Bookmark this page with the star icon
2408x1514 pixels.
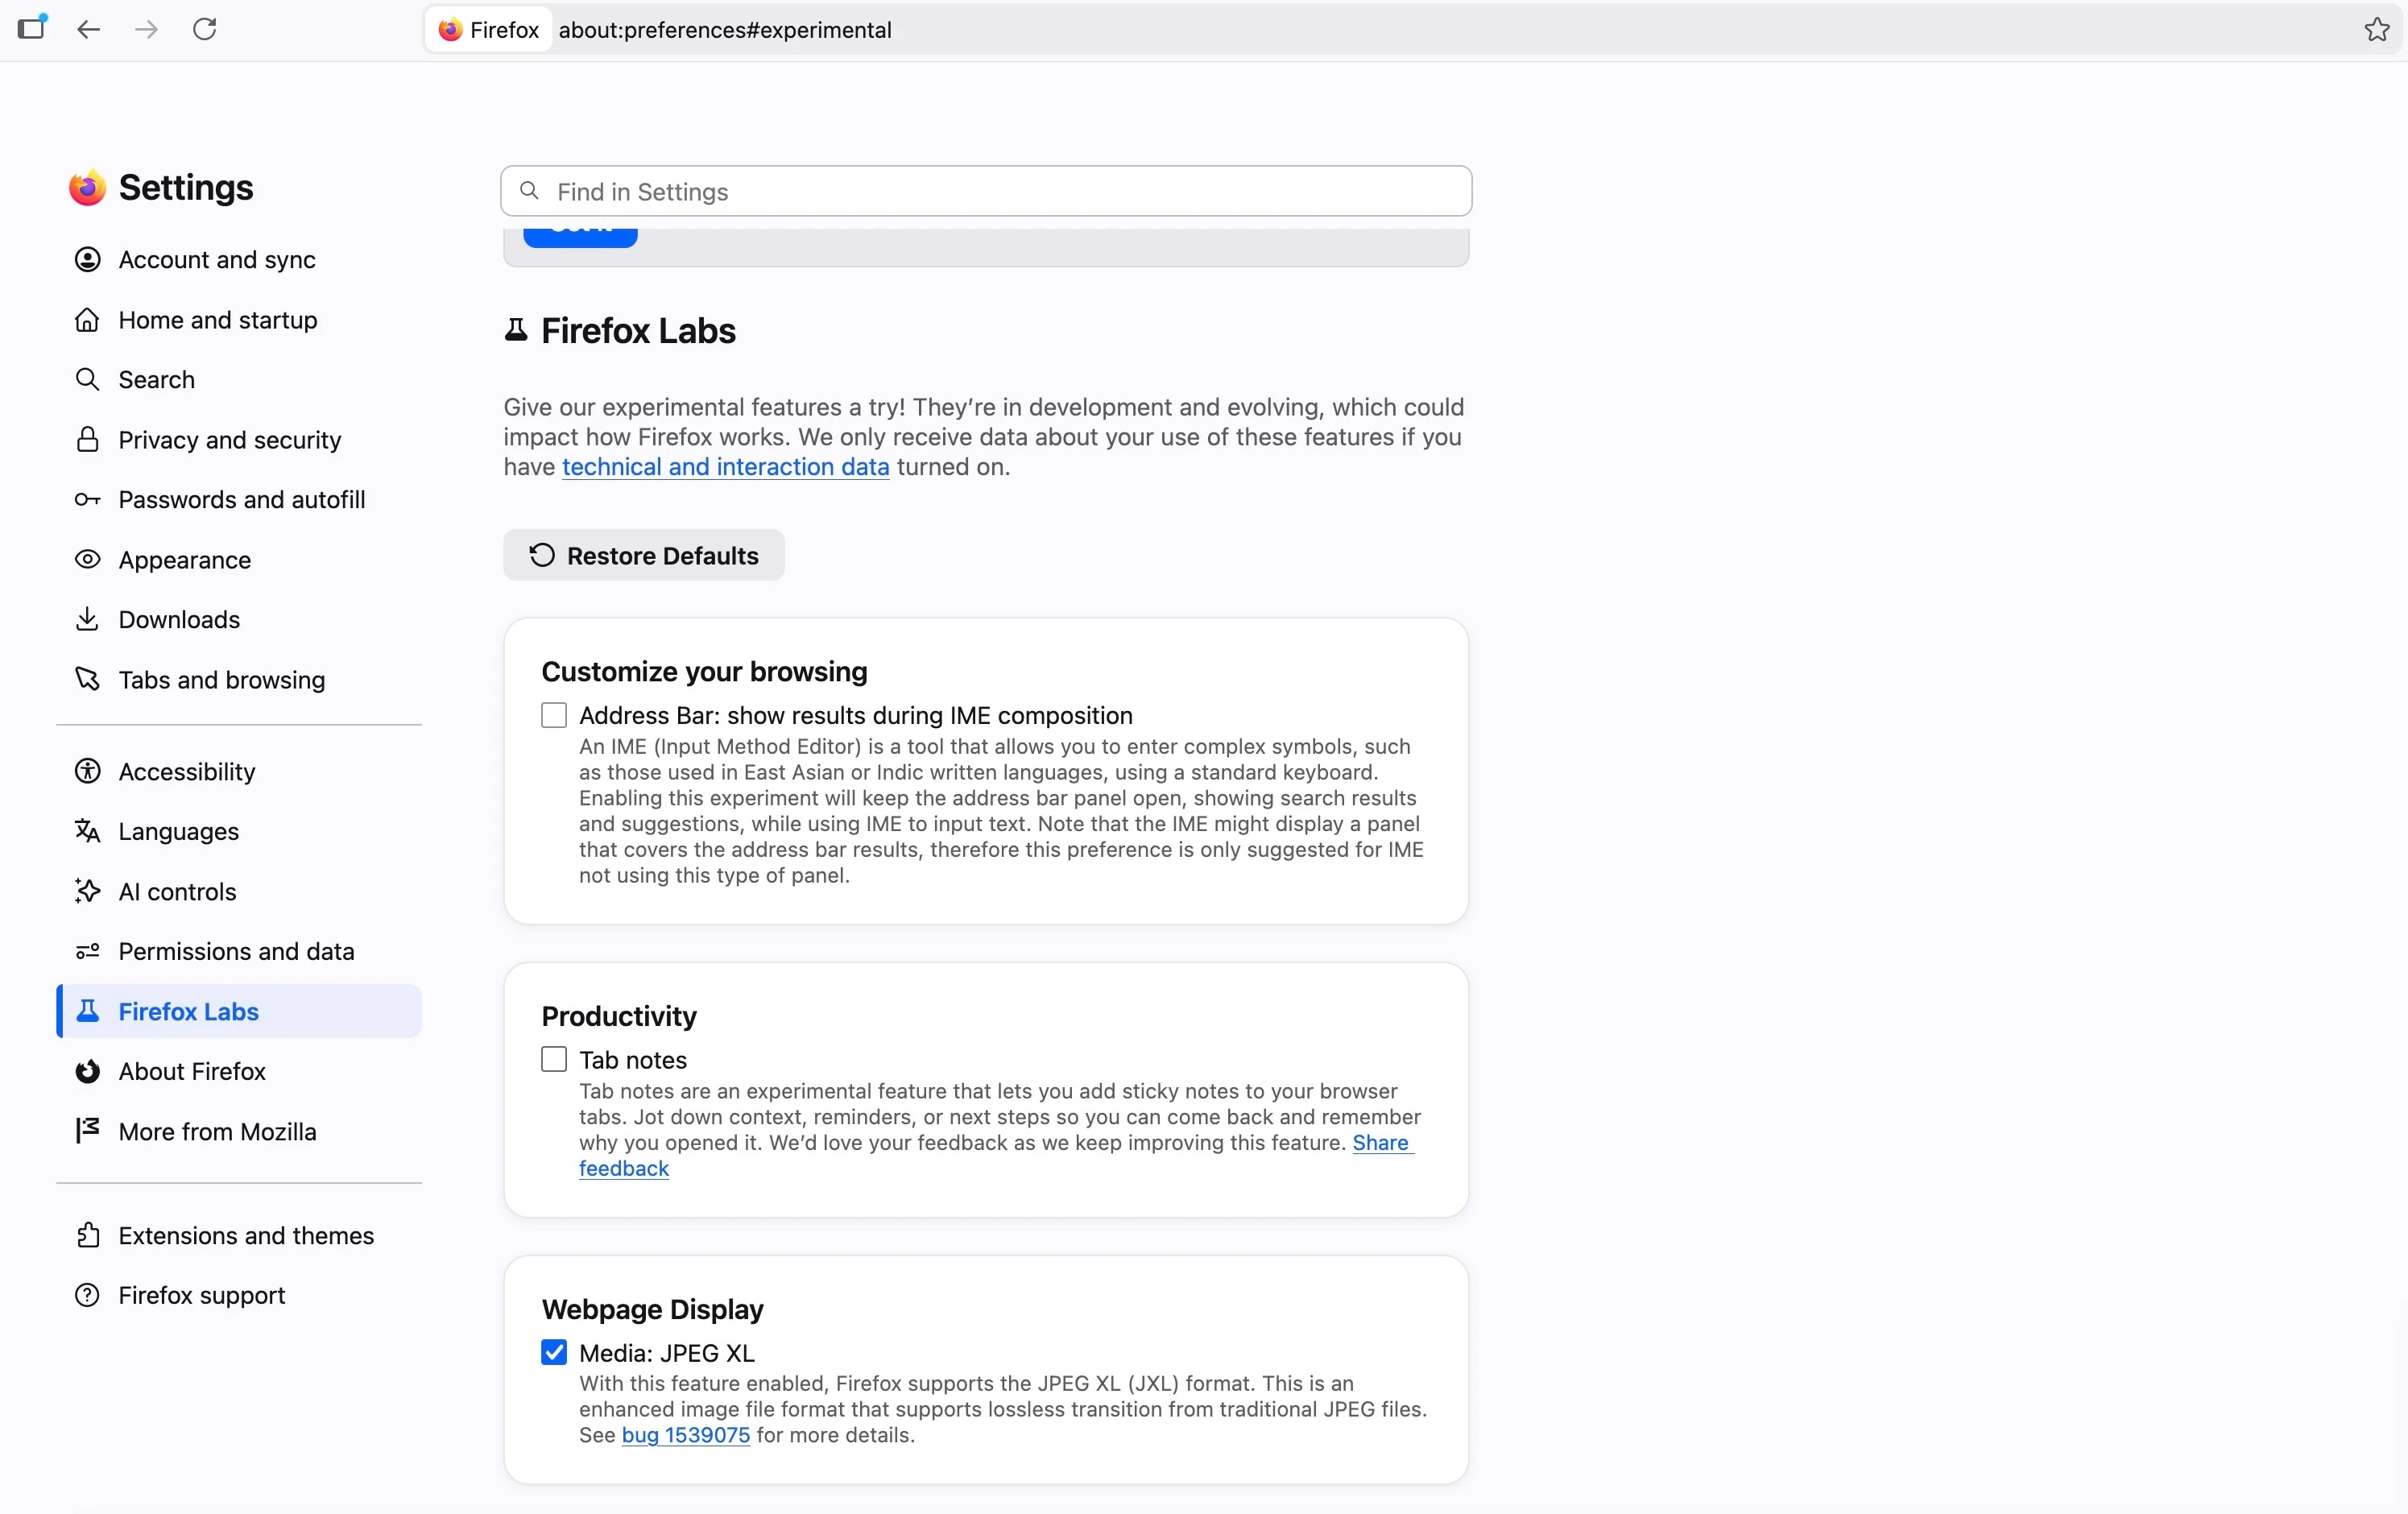[2376, 29]
